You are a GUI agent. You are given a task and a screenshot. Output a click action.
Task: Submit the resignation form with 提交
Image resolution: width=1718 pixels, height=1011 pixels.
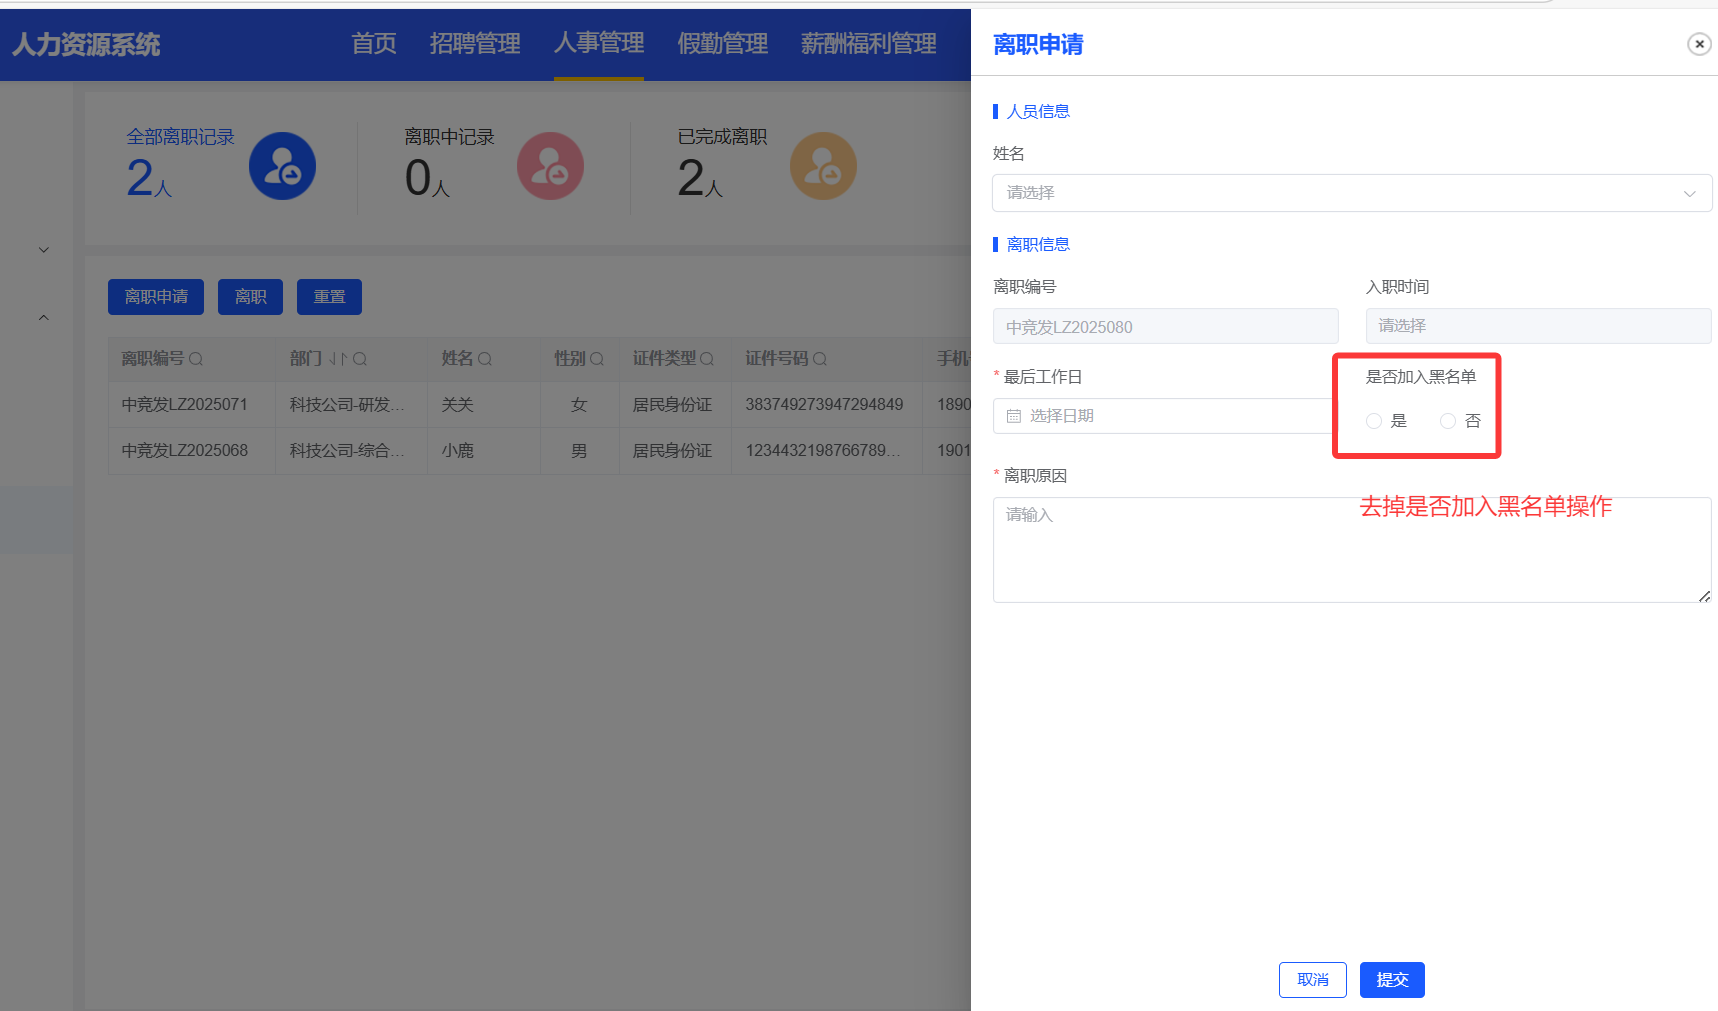1392,980
